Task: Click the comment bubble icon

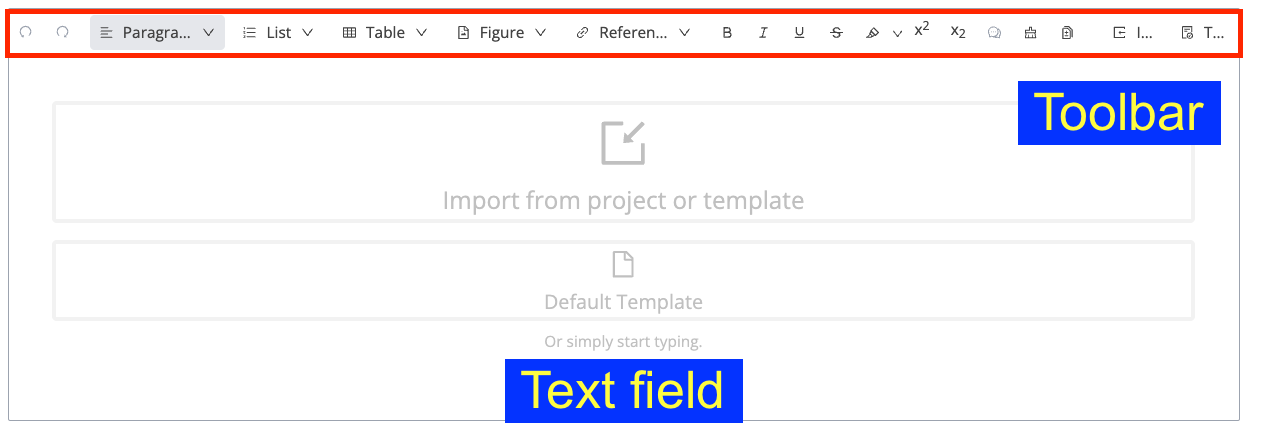Action: click(994, 33)
